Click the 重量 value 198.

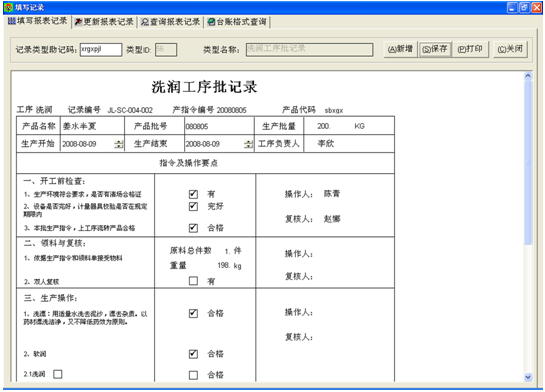point(224,266)
